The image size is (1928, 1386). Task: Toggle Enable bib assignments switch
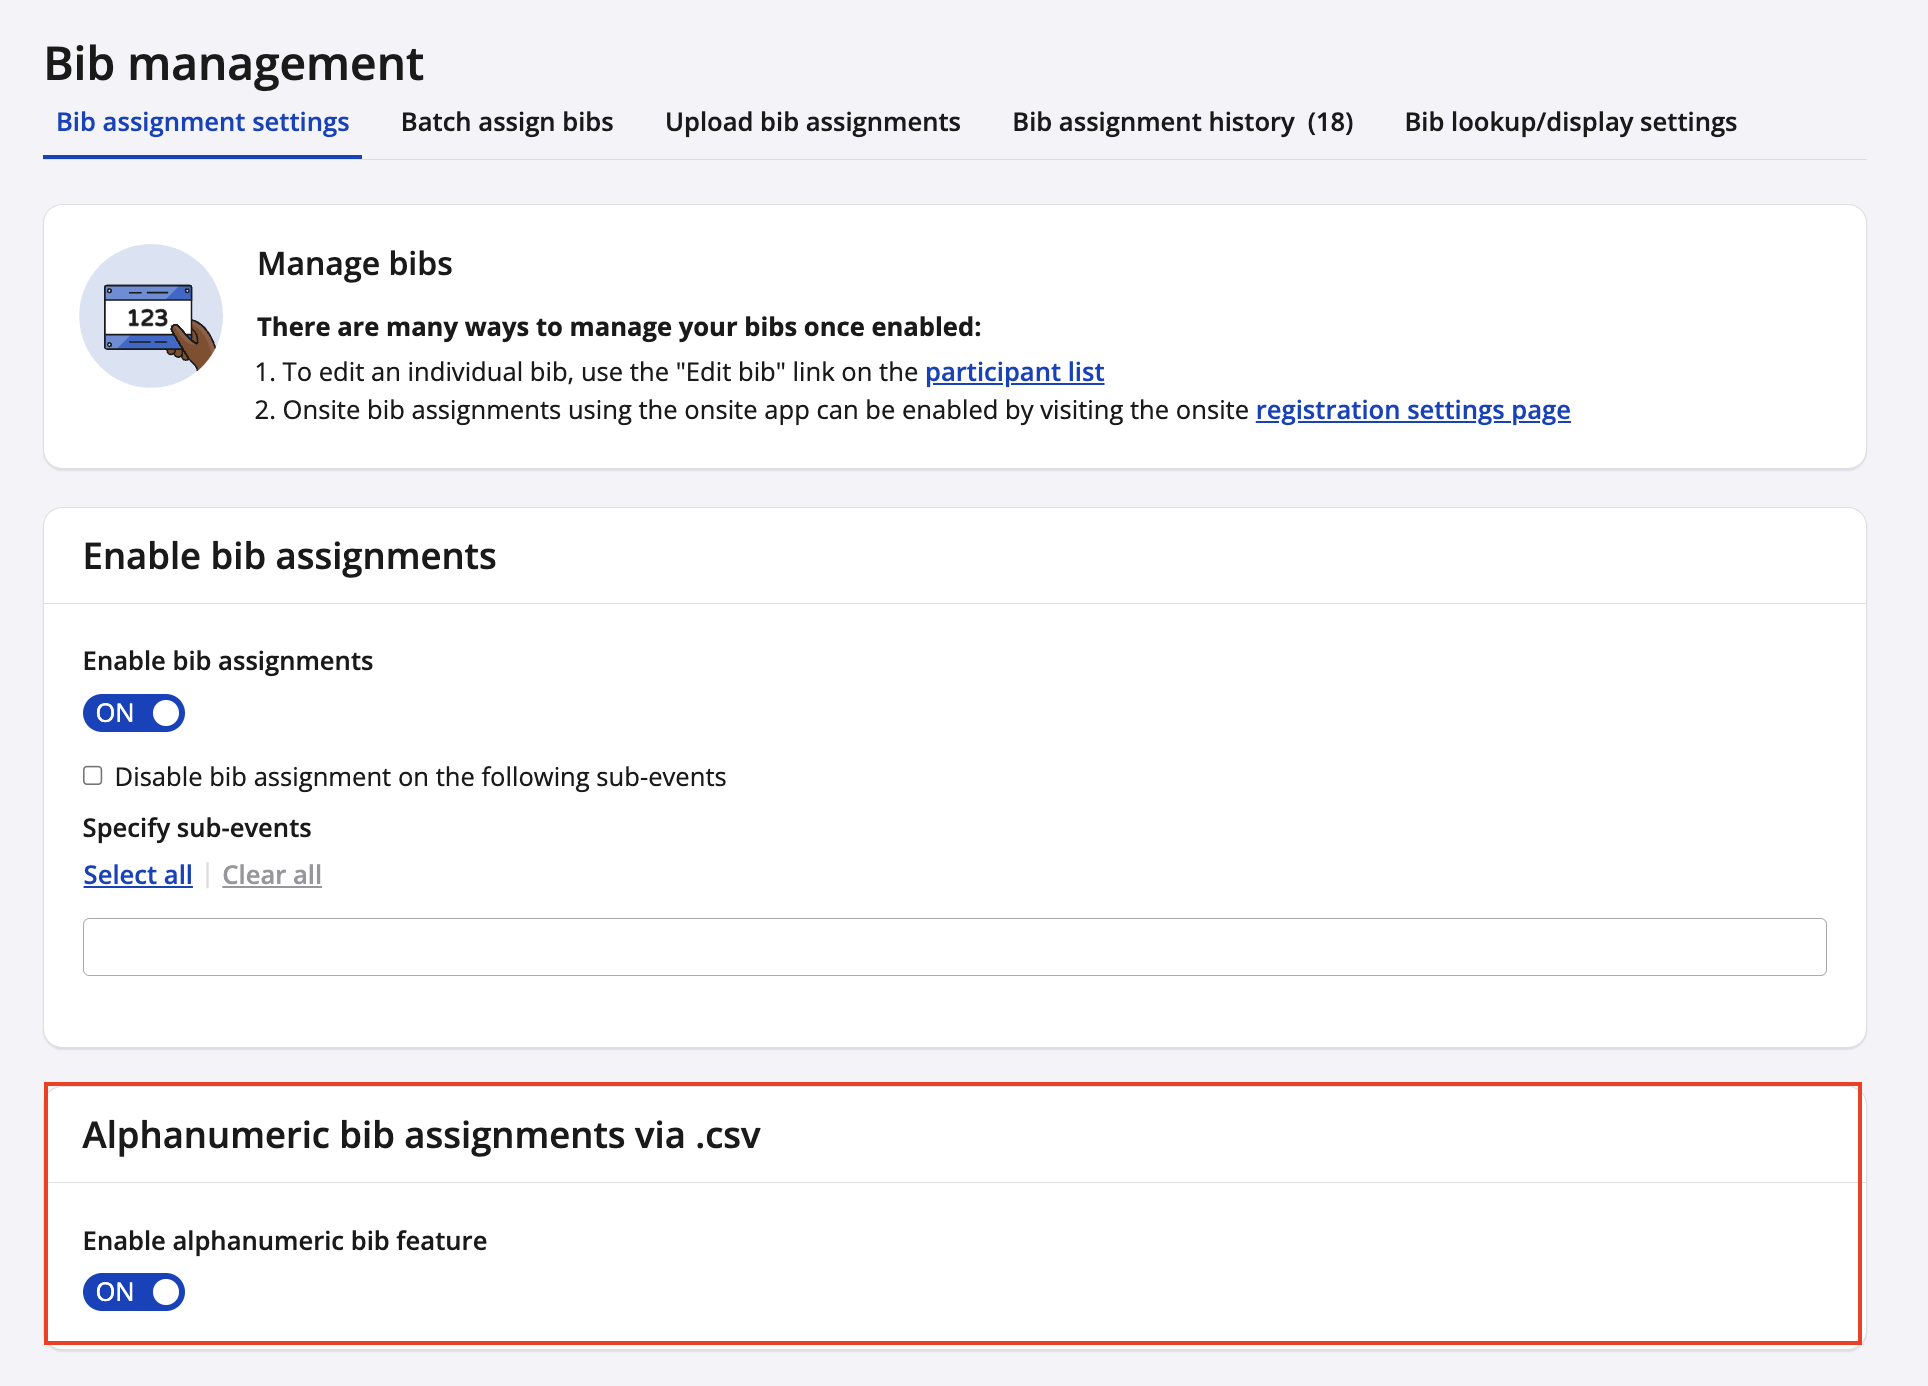(134, 713)
